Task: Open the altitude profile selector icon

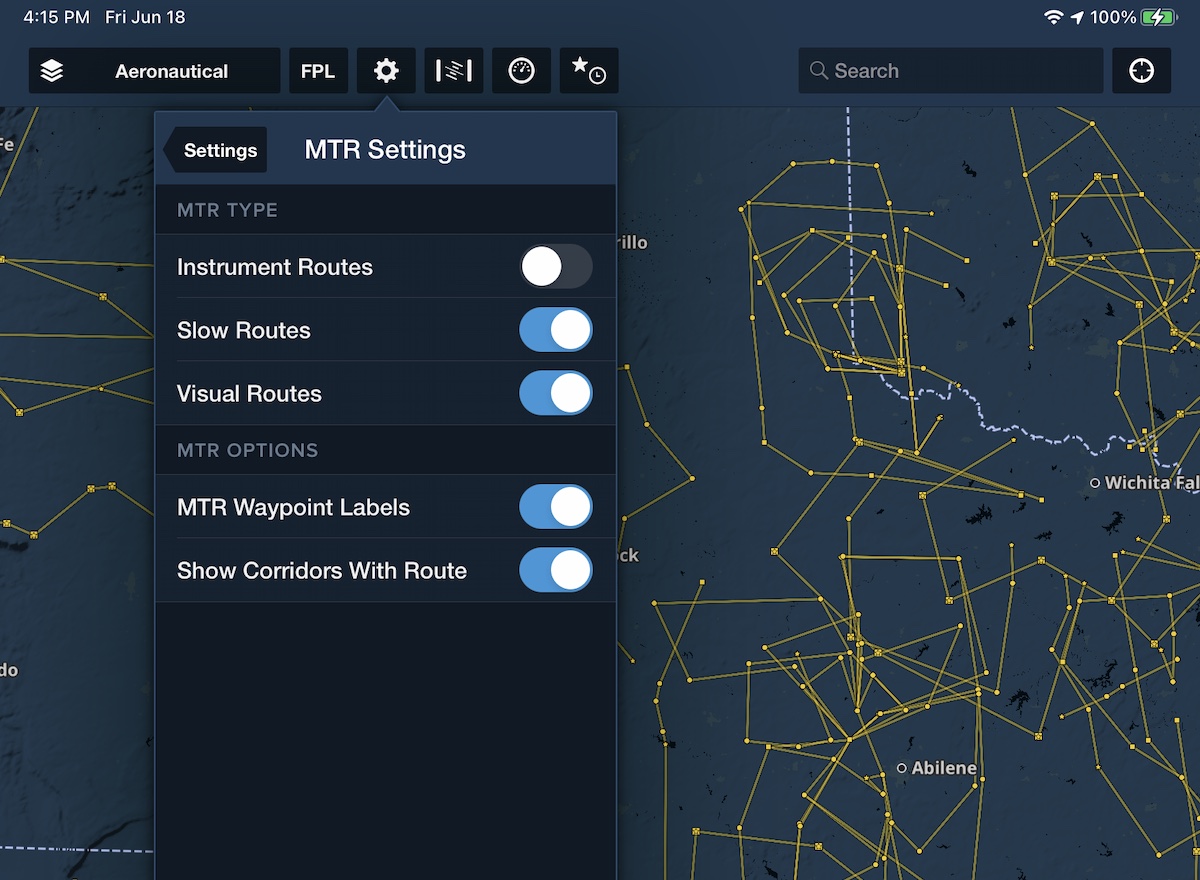Action: 453,70
